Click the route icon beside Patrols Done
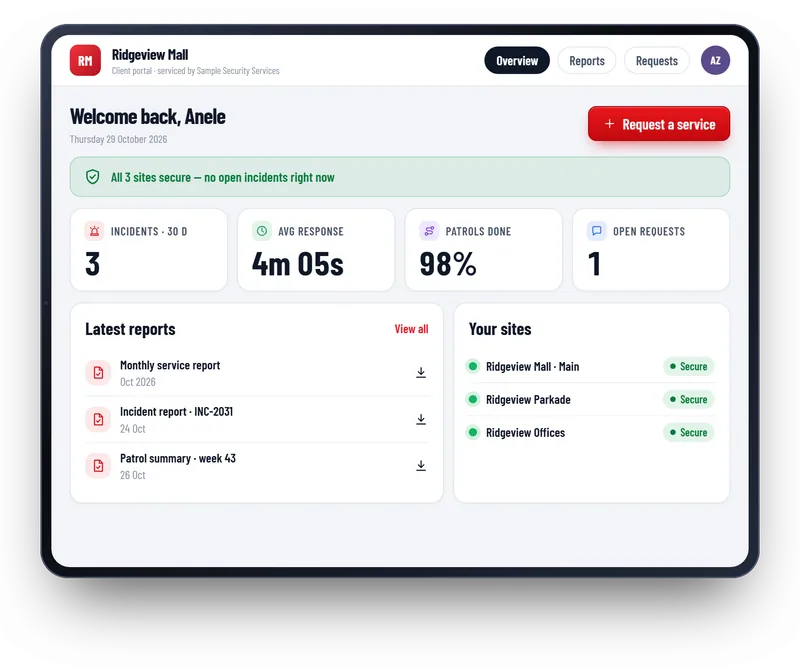Image resolution: width=800 pixels, height=670 pixels. pyautogui.click(x=429, y=231)
